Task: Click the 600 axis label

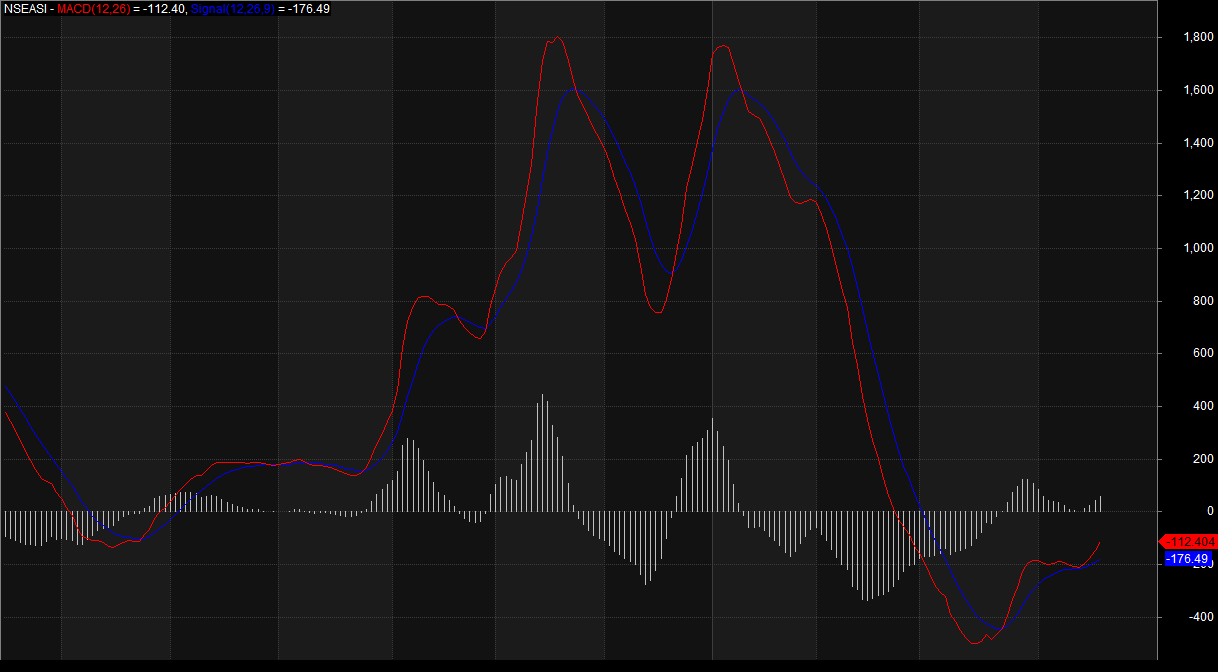Action: pos(1194,353)
